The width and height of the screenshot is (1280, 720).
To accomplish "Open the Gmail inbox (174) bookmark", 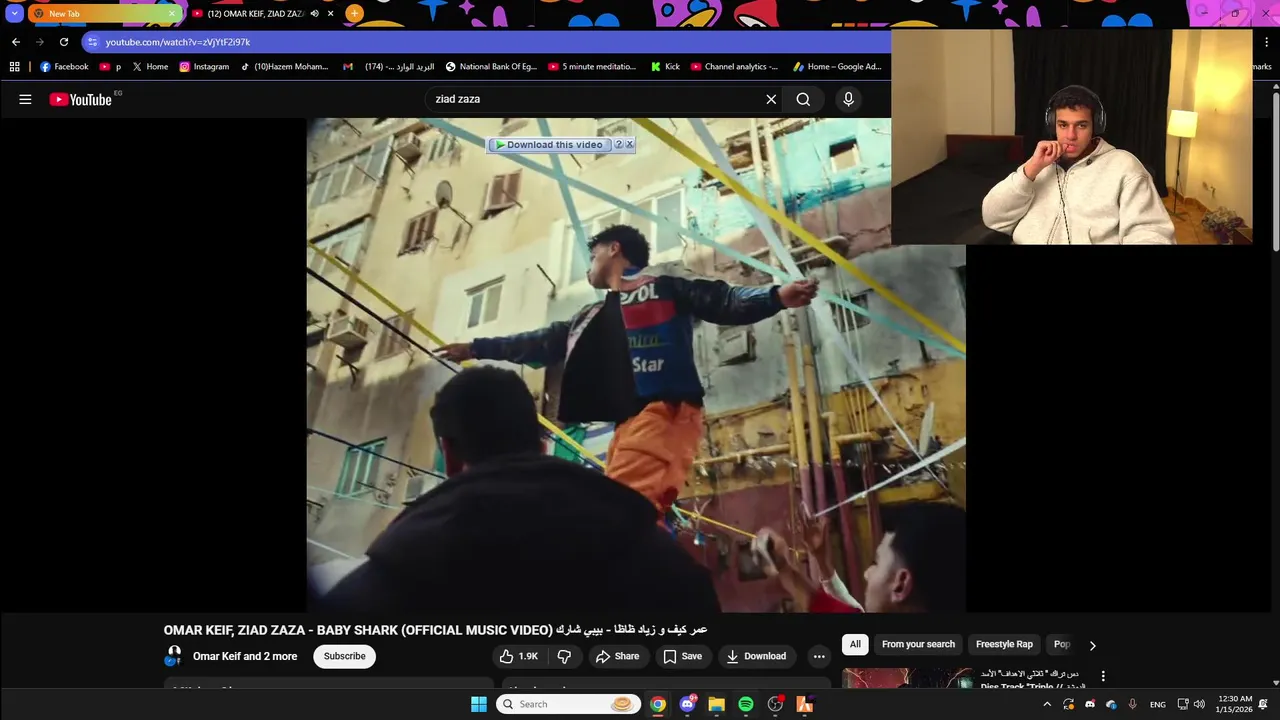I will pyautogui.click(x=388, y=67).
